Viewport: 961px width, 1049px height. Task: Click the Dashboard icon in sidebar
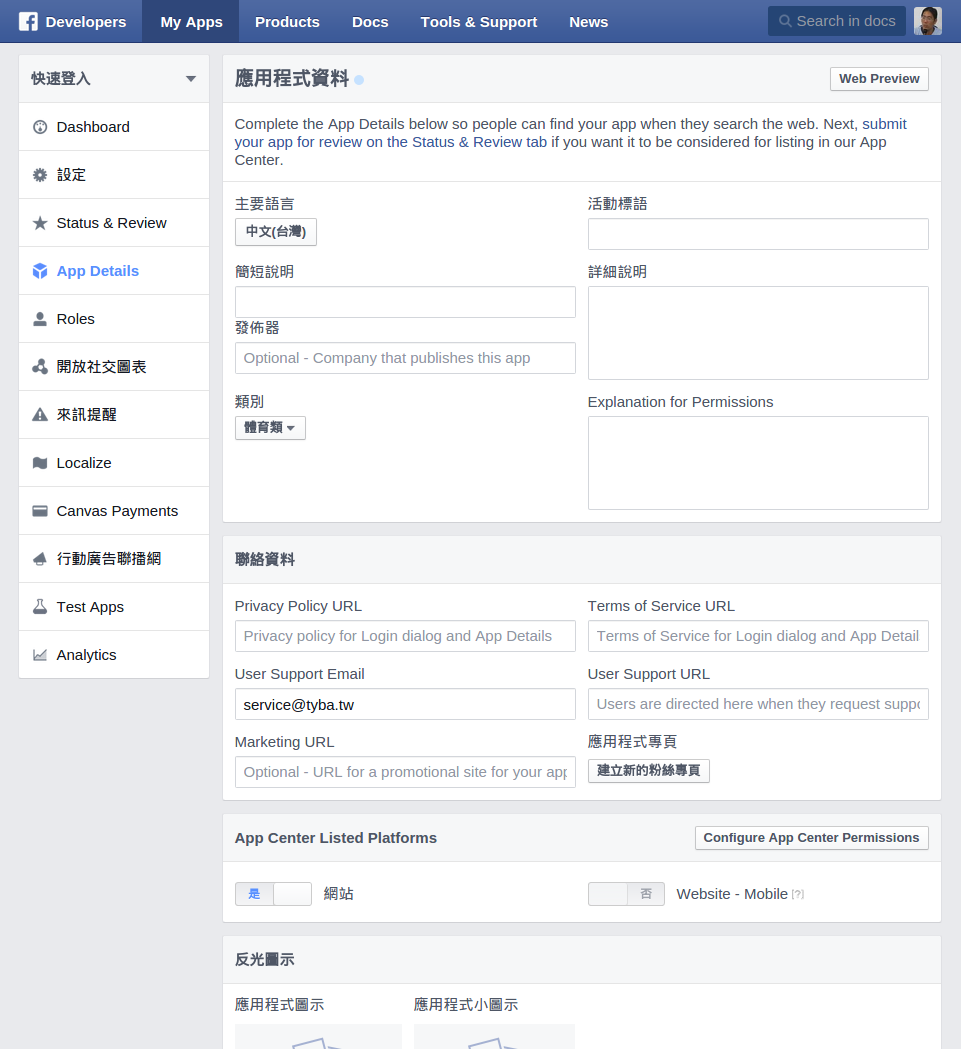(40, 127)
